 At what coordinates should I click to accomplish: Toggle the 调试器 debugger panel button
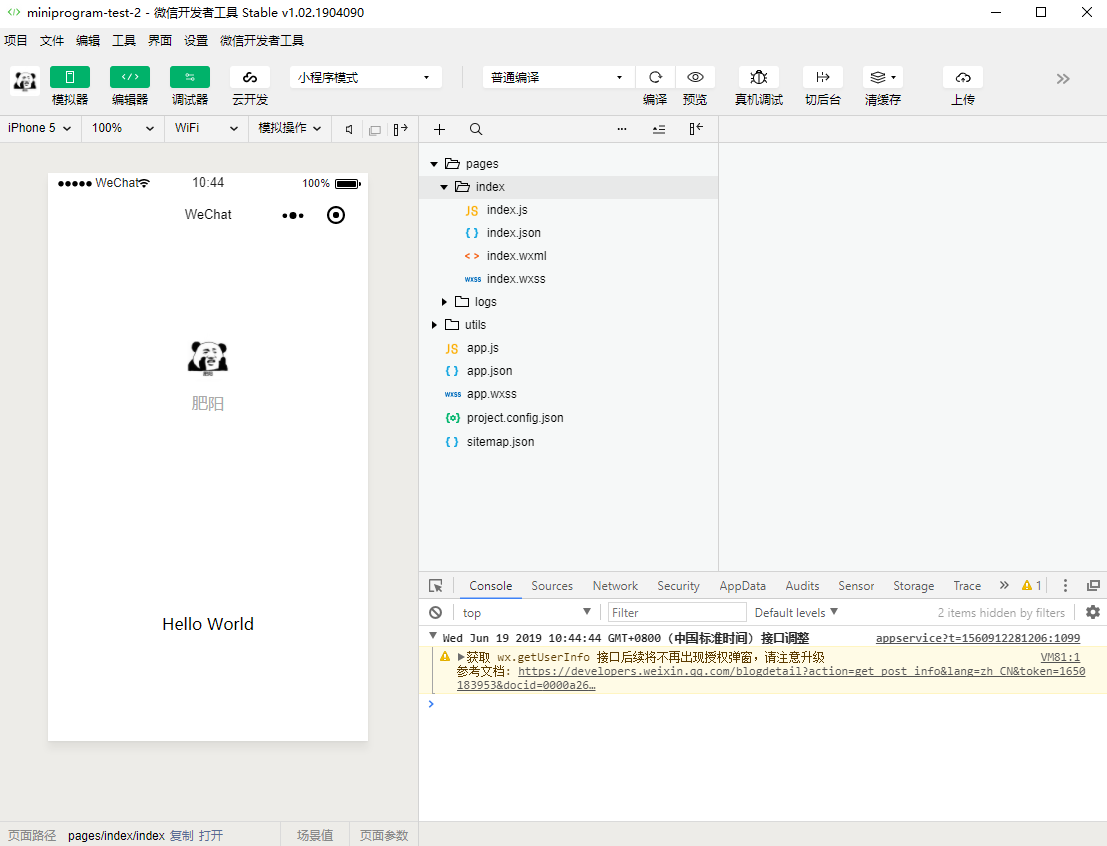tap(190, 77)
